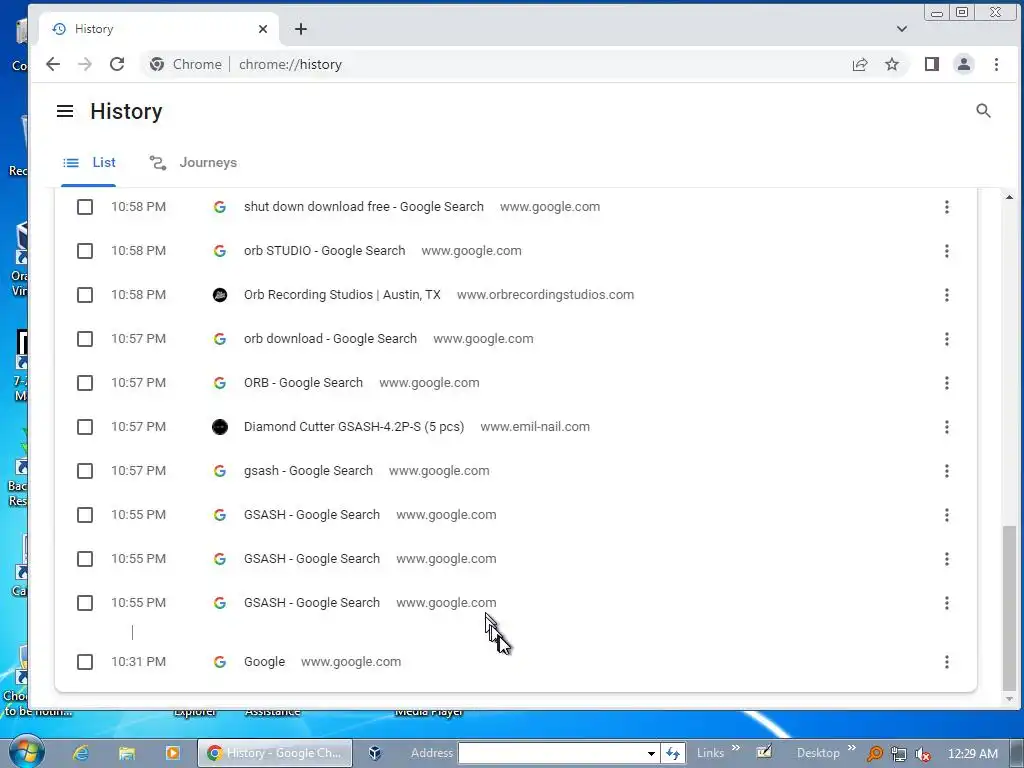Open the Google homepage history link
The width and height of the screenshot is (1024, 768).
point(264,662)
